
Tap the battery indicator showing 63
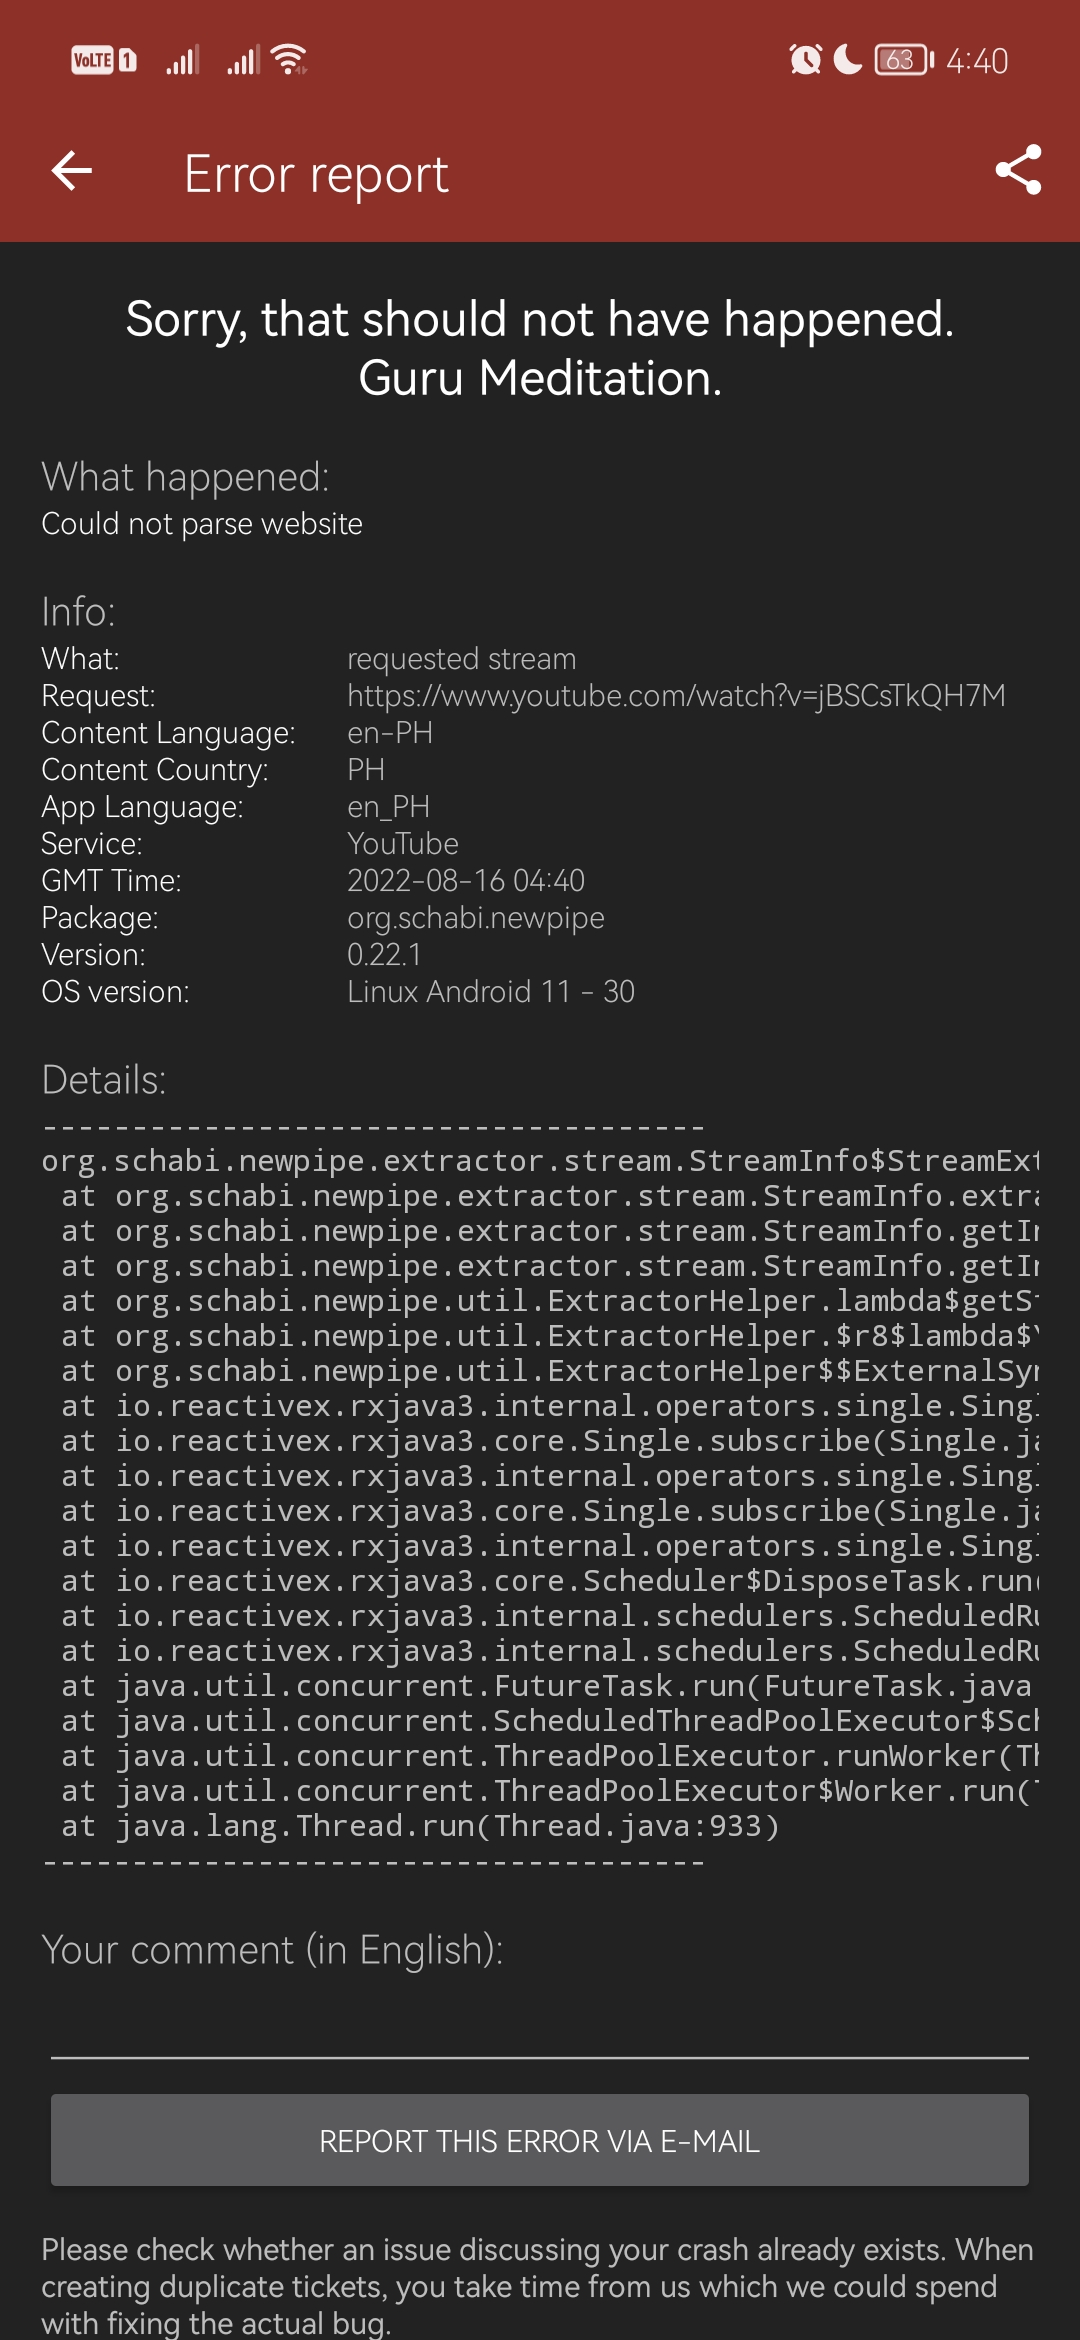pyautogui.click(x=897, y=61)
